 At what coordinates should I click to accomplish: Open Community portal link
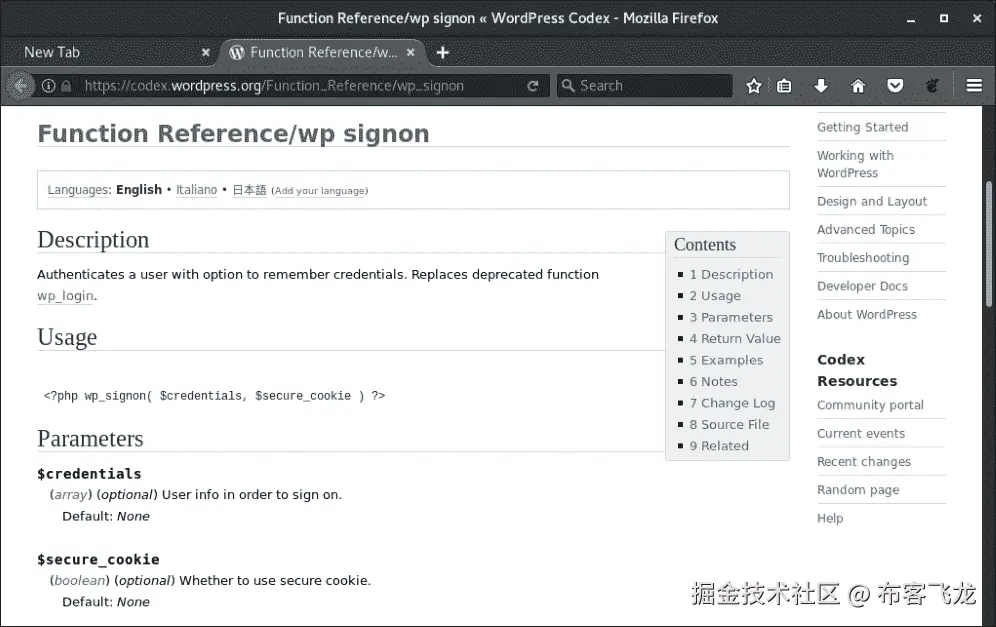870,405
